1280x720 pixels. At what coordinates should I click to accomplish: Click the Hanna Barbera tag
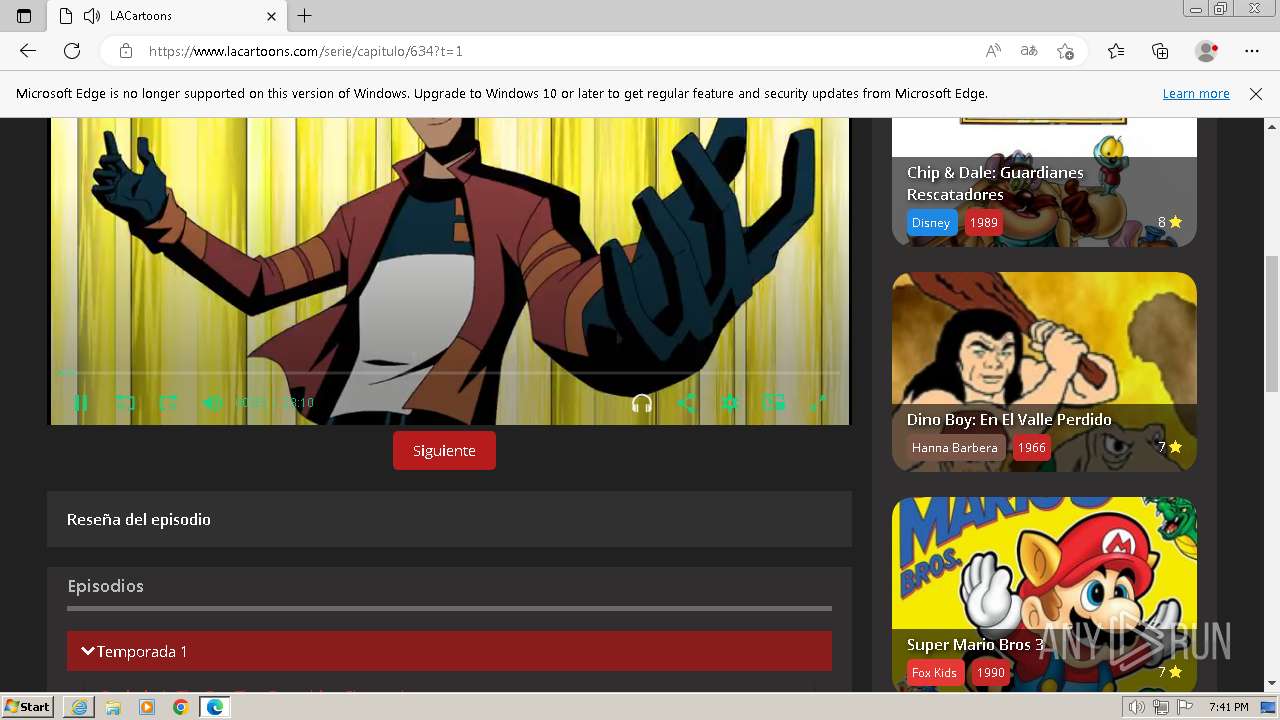coord(955,447)
